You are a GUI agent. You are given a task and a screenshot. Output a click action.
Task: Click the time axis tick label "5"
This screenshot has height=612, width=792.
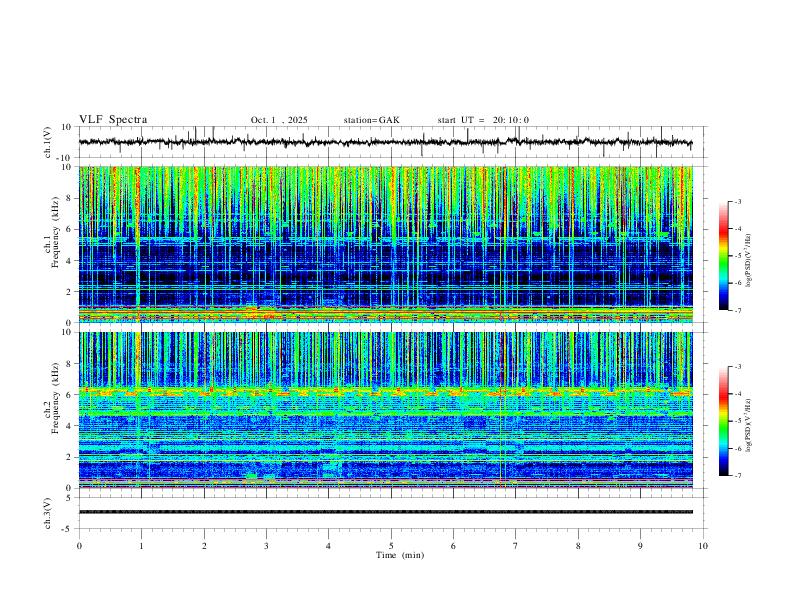[391, 546]
